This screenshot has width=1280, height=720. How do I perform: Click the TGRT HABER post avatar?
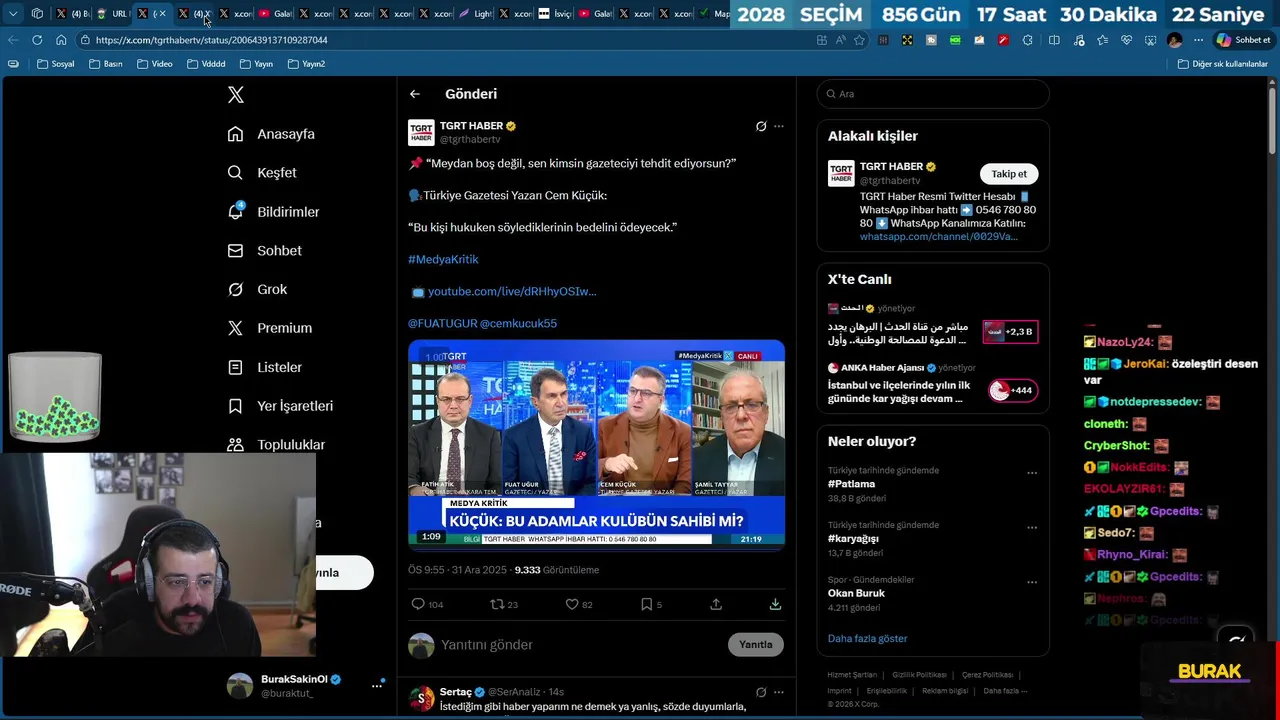[421, 132]
